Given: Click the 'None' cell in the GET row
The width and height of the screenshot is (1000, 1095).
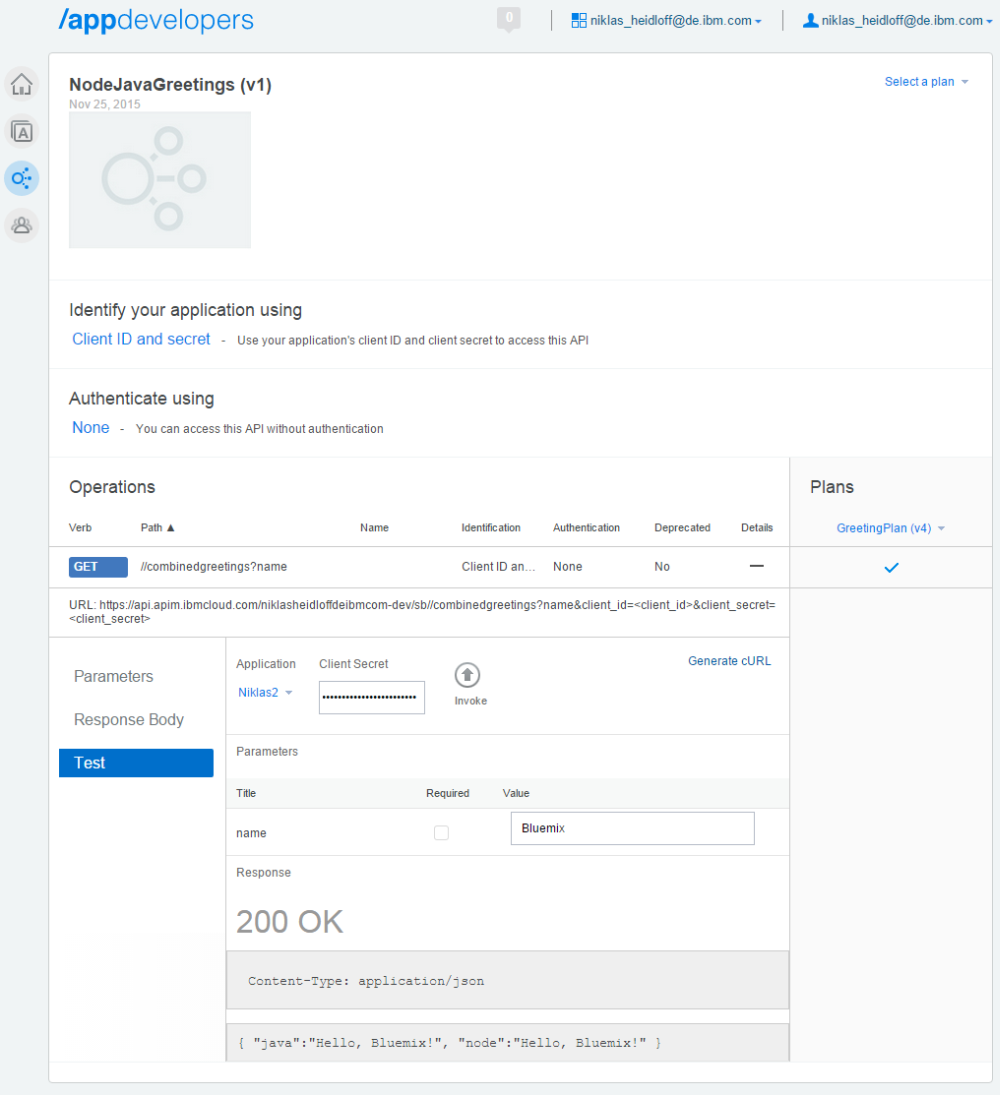Looking at the screenshot, I should coord(568,566).
